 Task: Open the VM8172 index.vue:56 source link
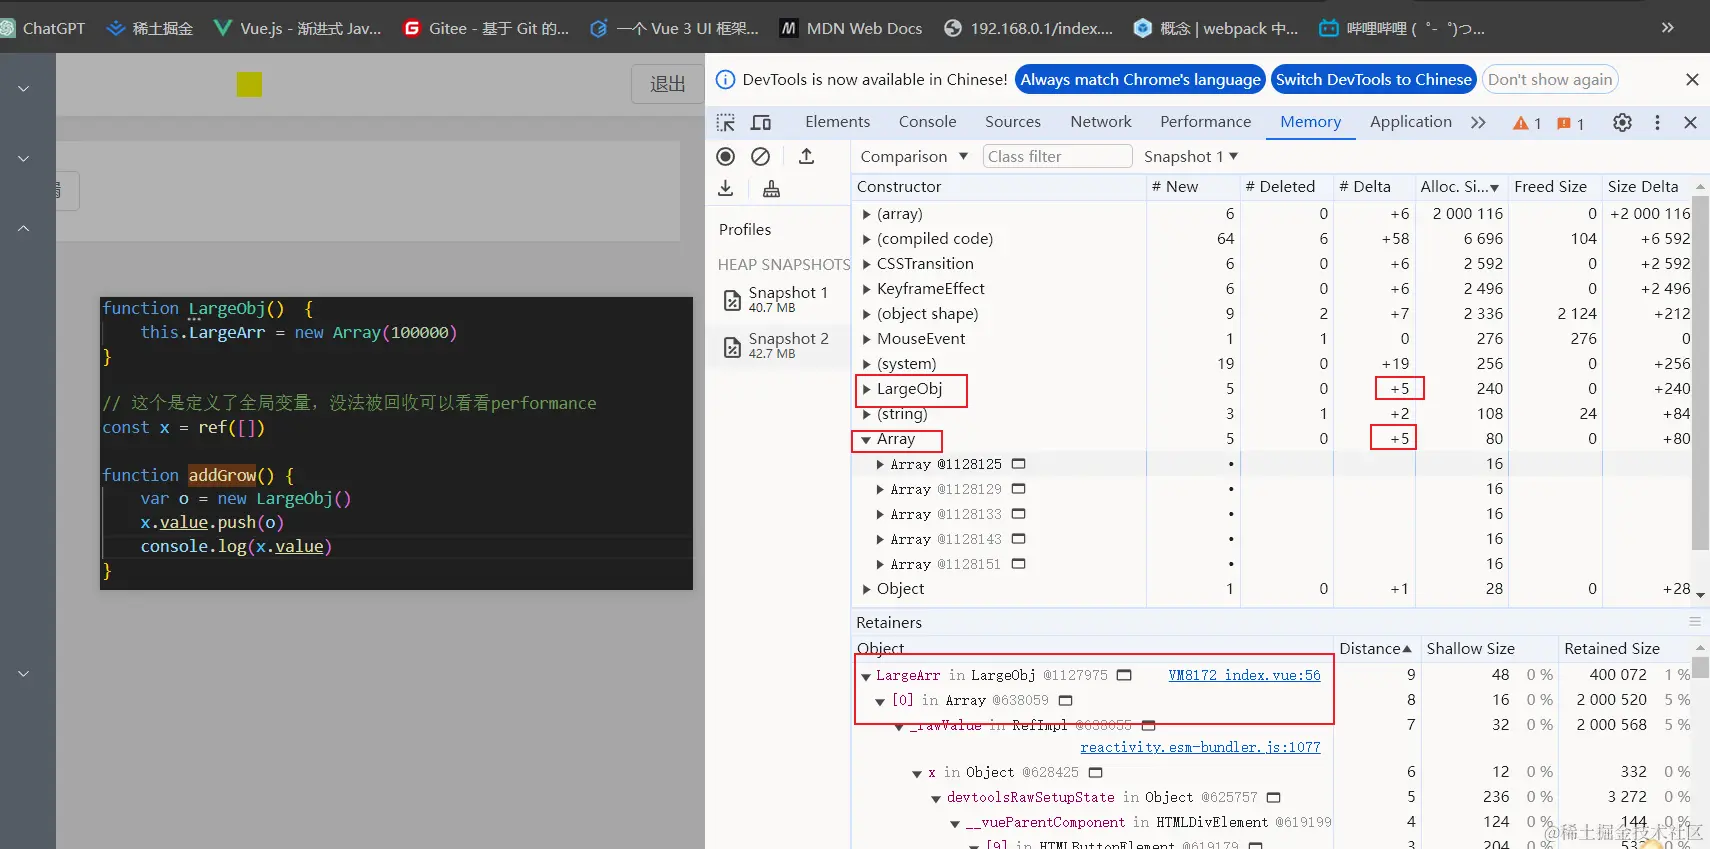(x=1244, y=675)
